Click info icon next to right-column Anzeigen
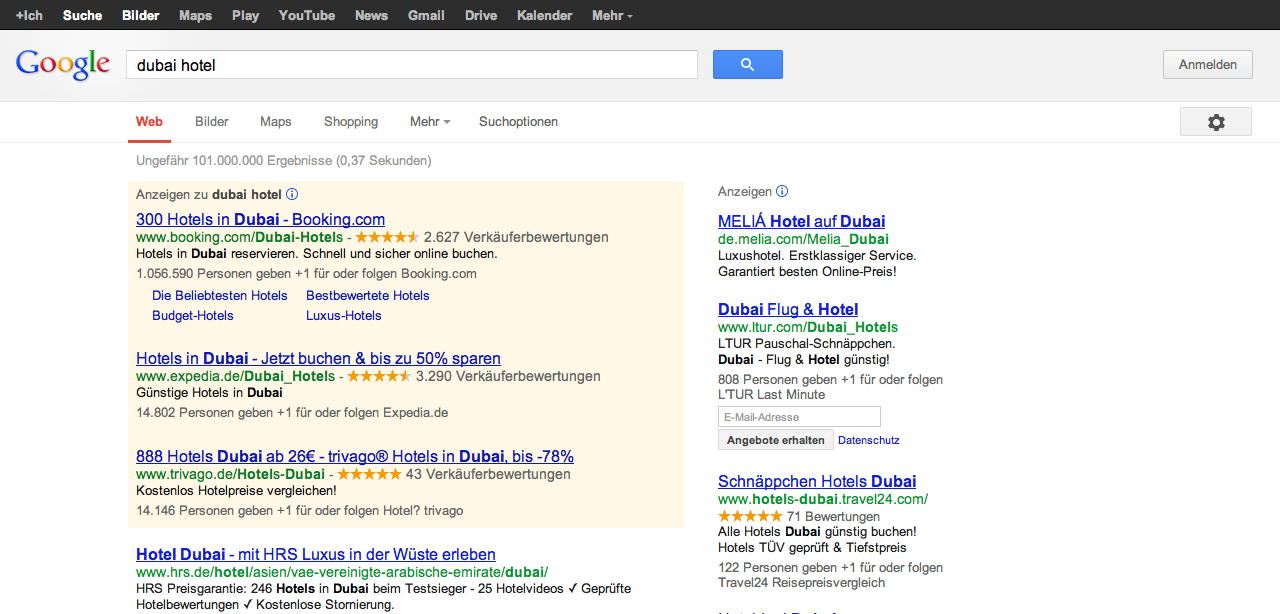 pyautogui.click(x=782, y=191)
